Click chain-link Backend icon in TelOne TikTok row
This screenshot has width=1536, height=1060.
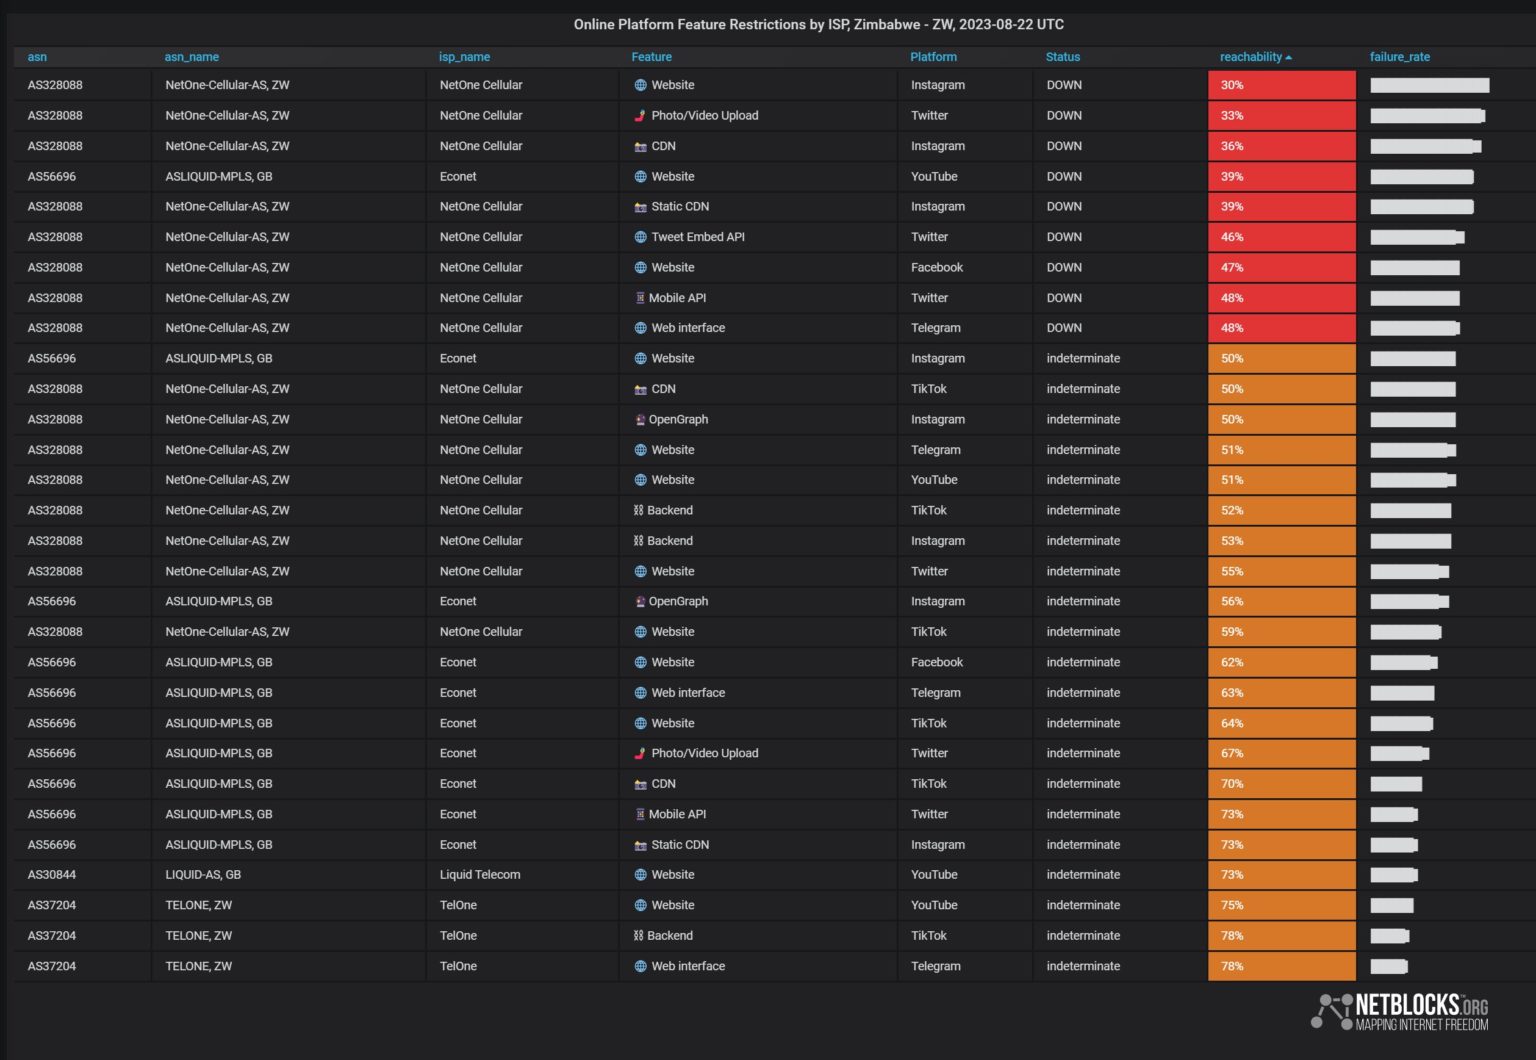(639, 936)
